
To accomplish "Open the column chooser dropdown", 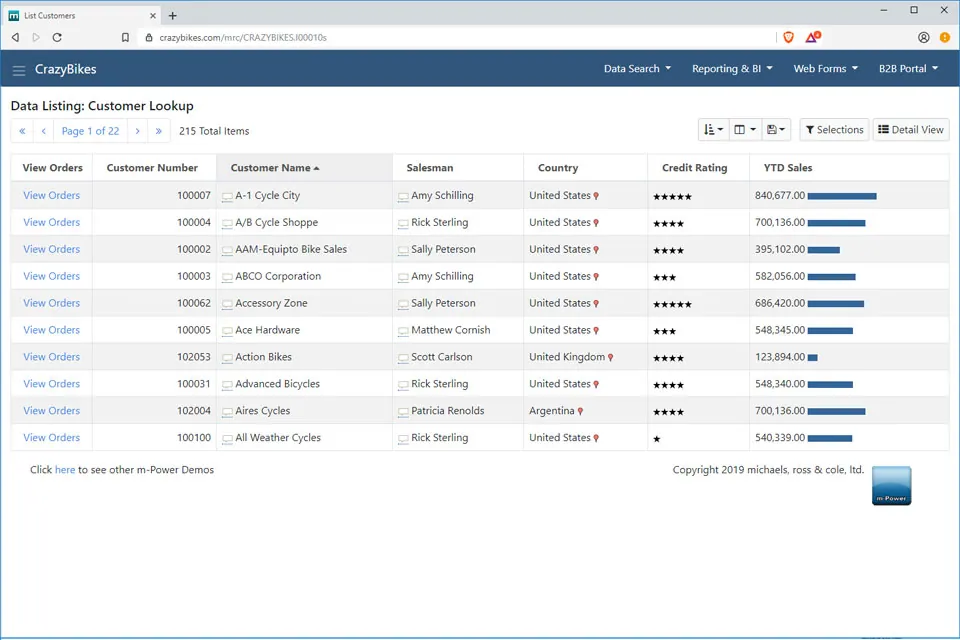I will [745, 129].
